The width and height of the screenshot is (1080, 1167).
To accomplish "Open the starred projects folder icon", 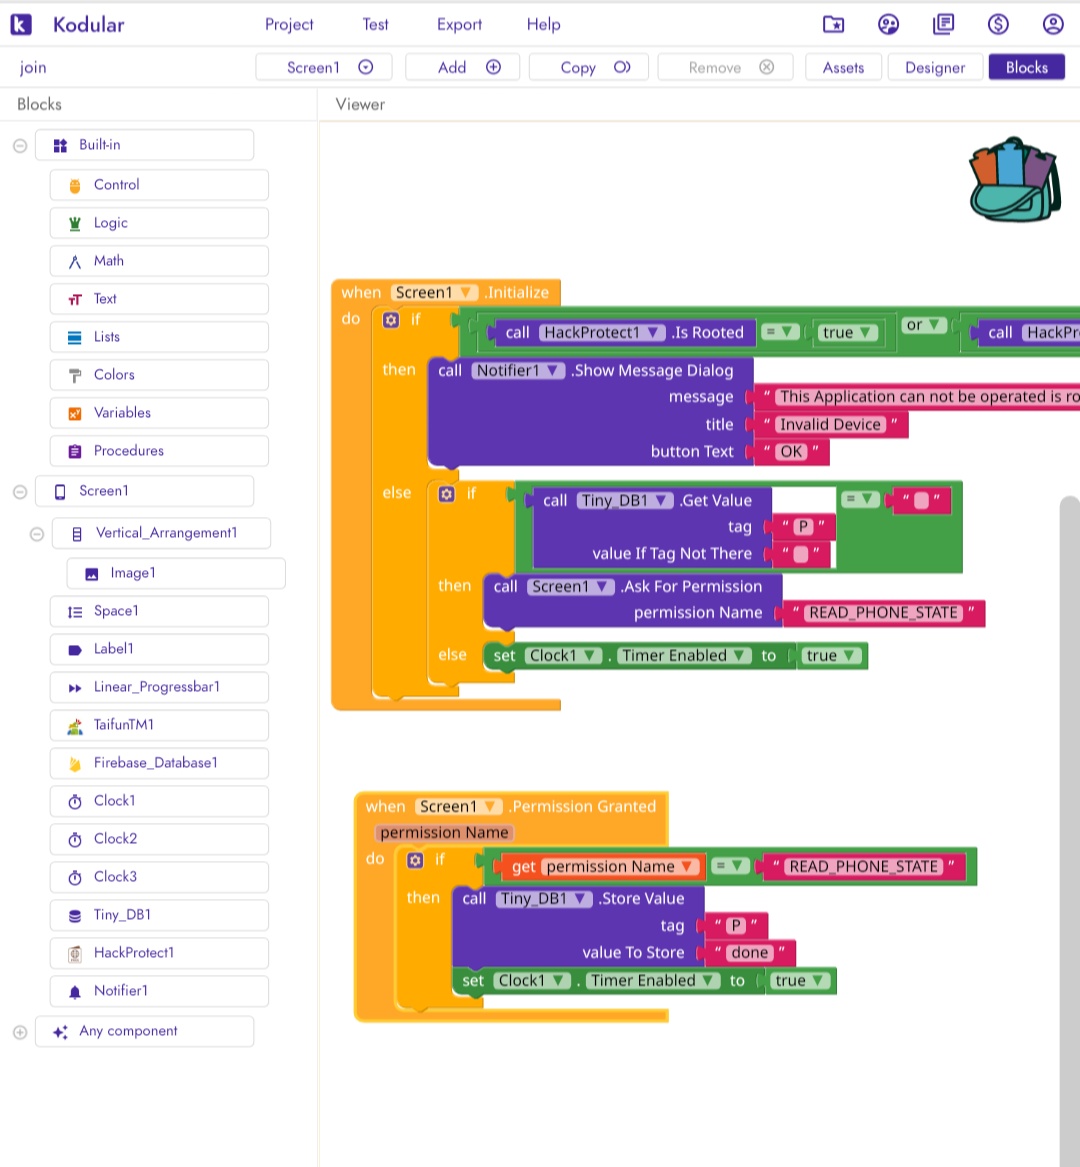I will [834, 25].
